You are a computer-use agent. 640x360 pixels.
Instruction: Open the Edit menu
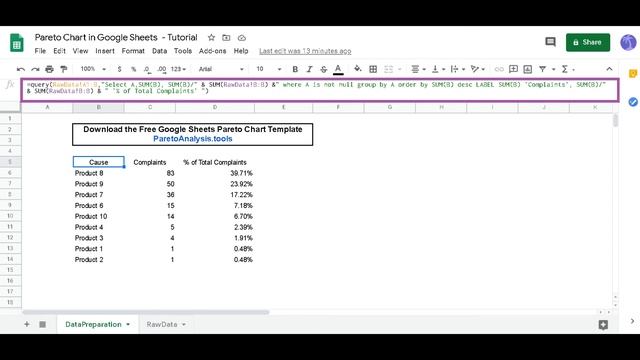point(59,51)
